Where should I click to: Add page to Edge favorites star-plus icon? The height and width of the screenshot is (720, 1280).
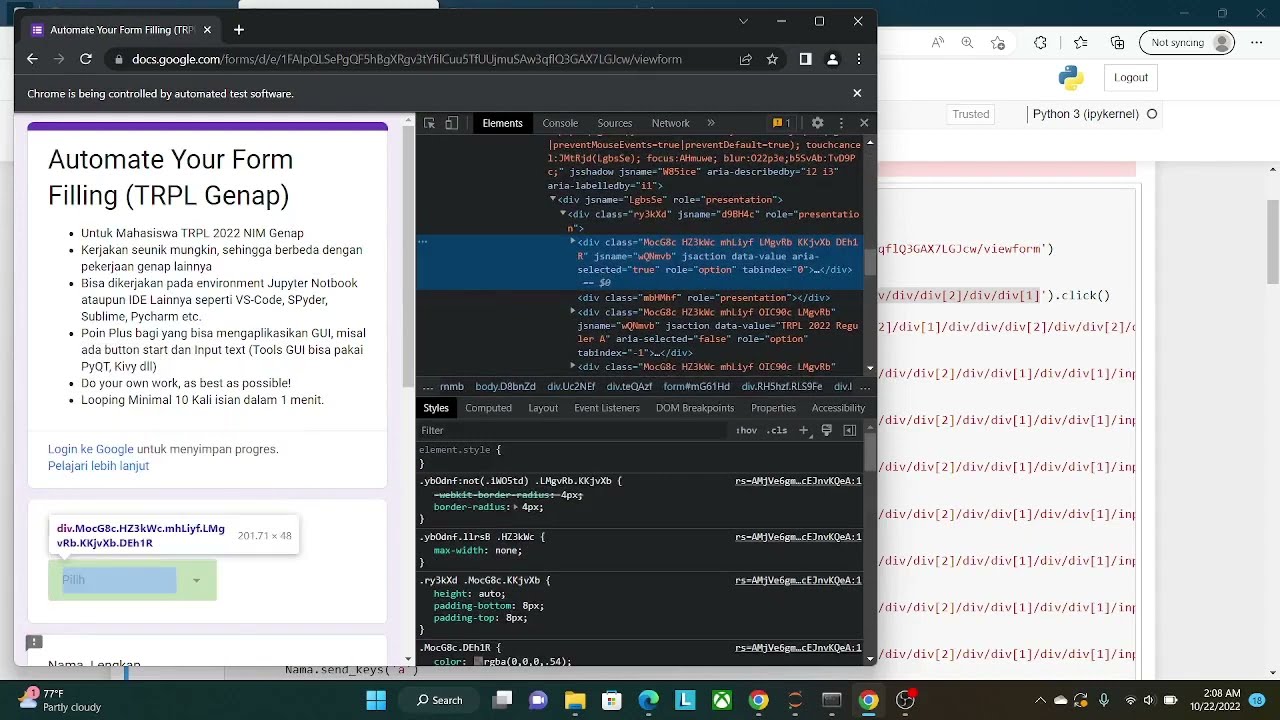(x=998, y=43)
